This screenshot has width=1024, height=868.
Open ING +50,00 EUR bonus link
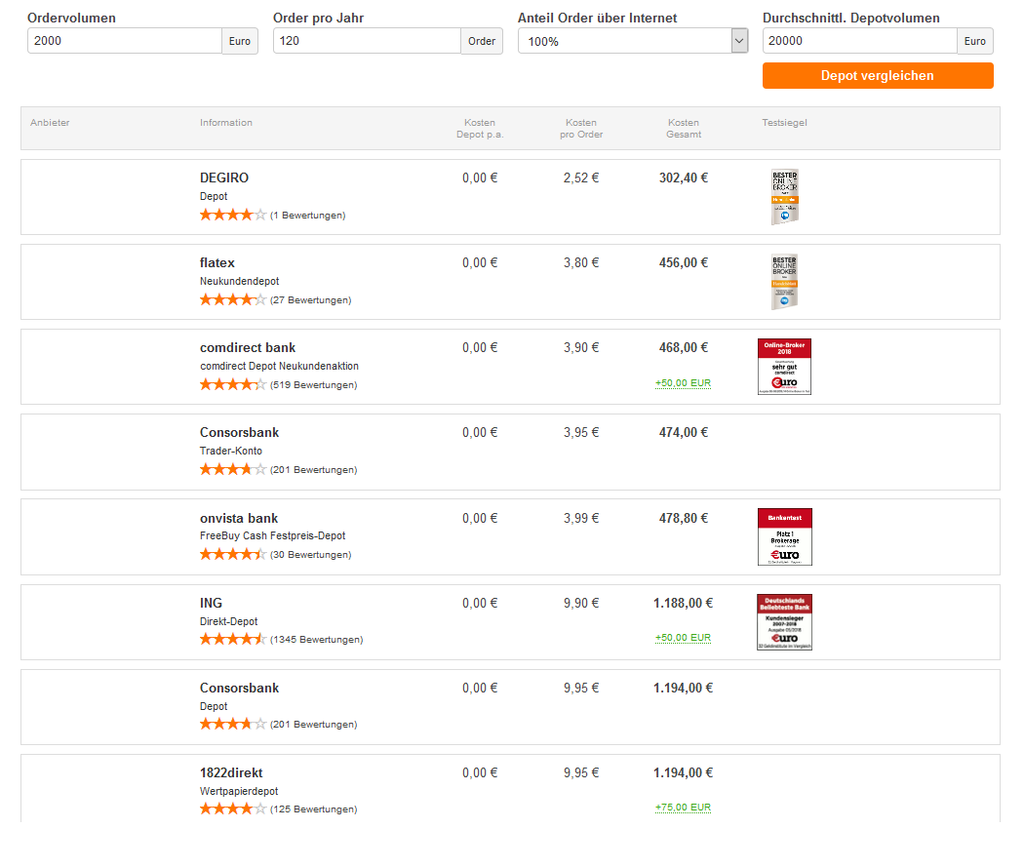click(683, 638)
